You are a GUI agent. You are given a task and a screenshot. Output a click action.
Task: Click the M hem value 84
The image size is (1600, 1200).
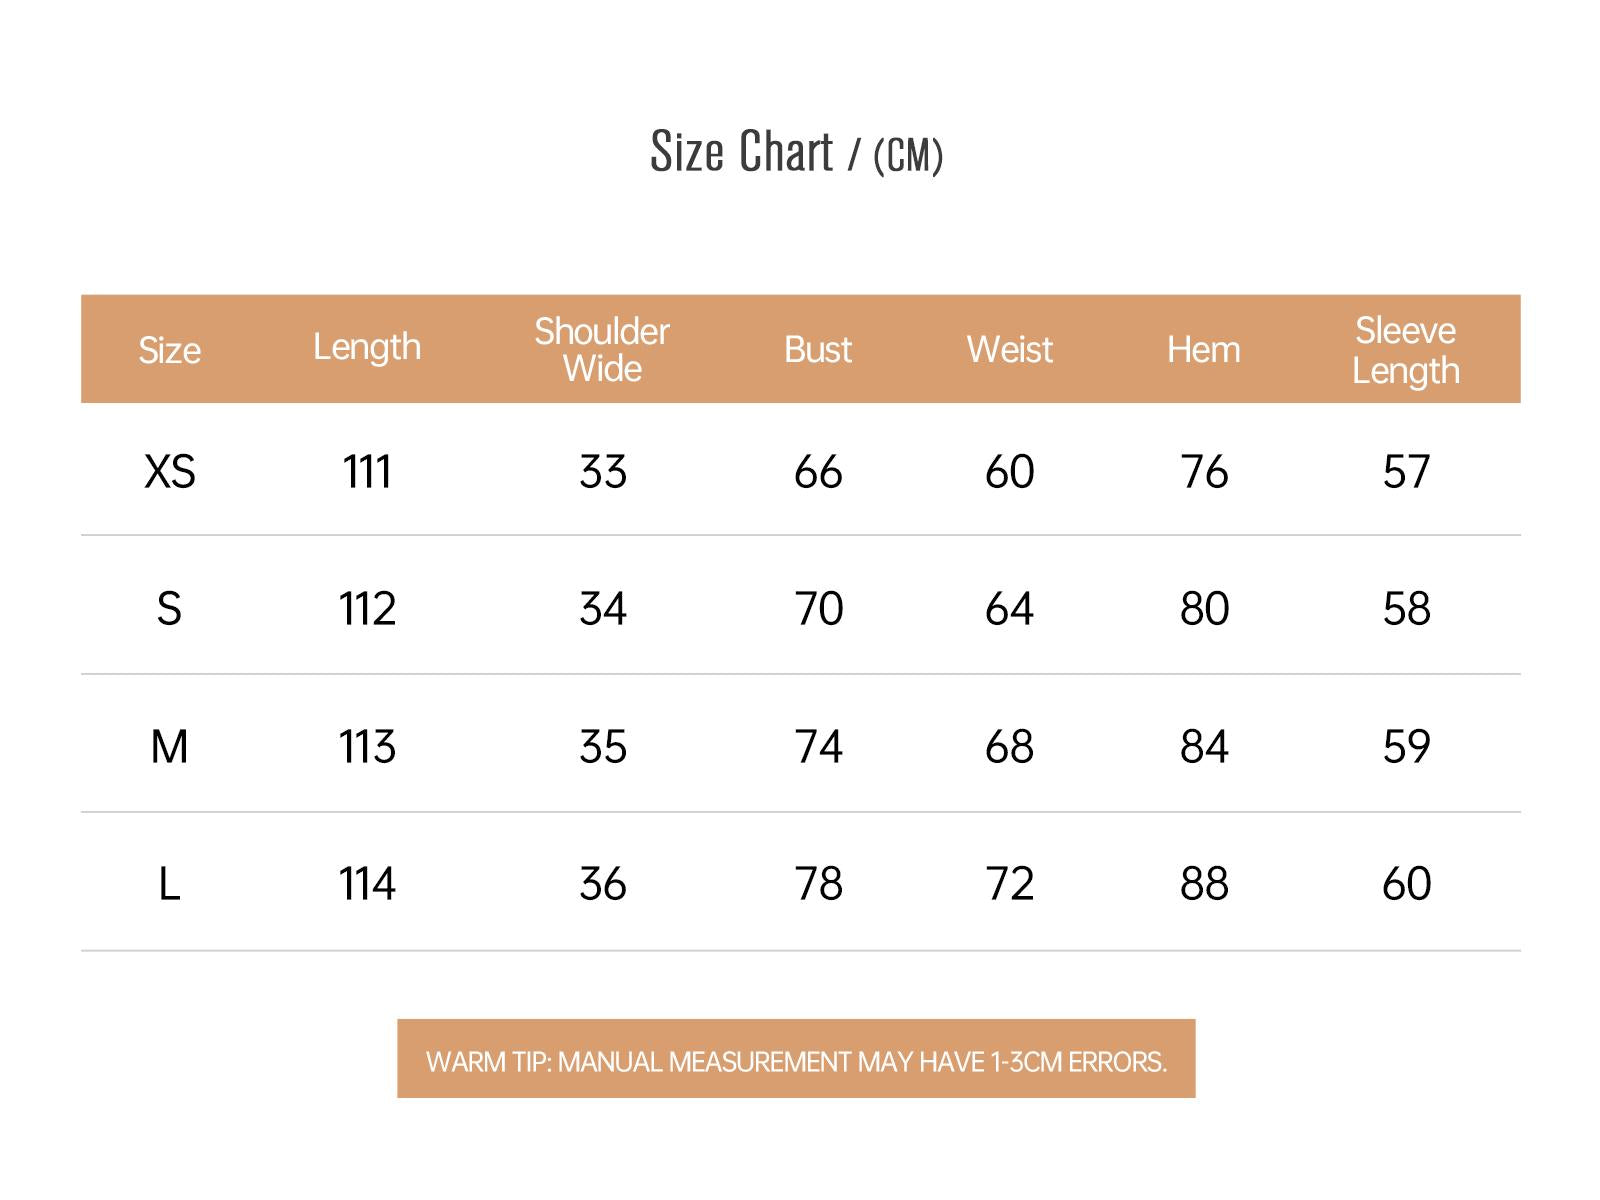pyautogui.click(x=1203, y=746)
